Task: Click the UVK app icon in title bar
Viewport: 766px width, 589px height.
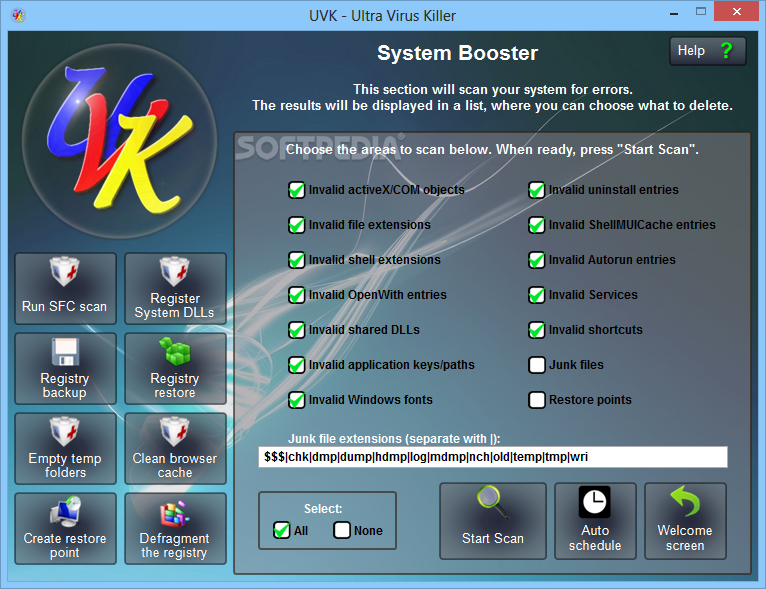Action: click(19, 15)
